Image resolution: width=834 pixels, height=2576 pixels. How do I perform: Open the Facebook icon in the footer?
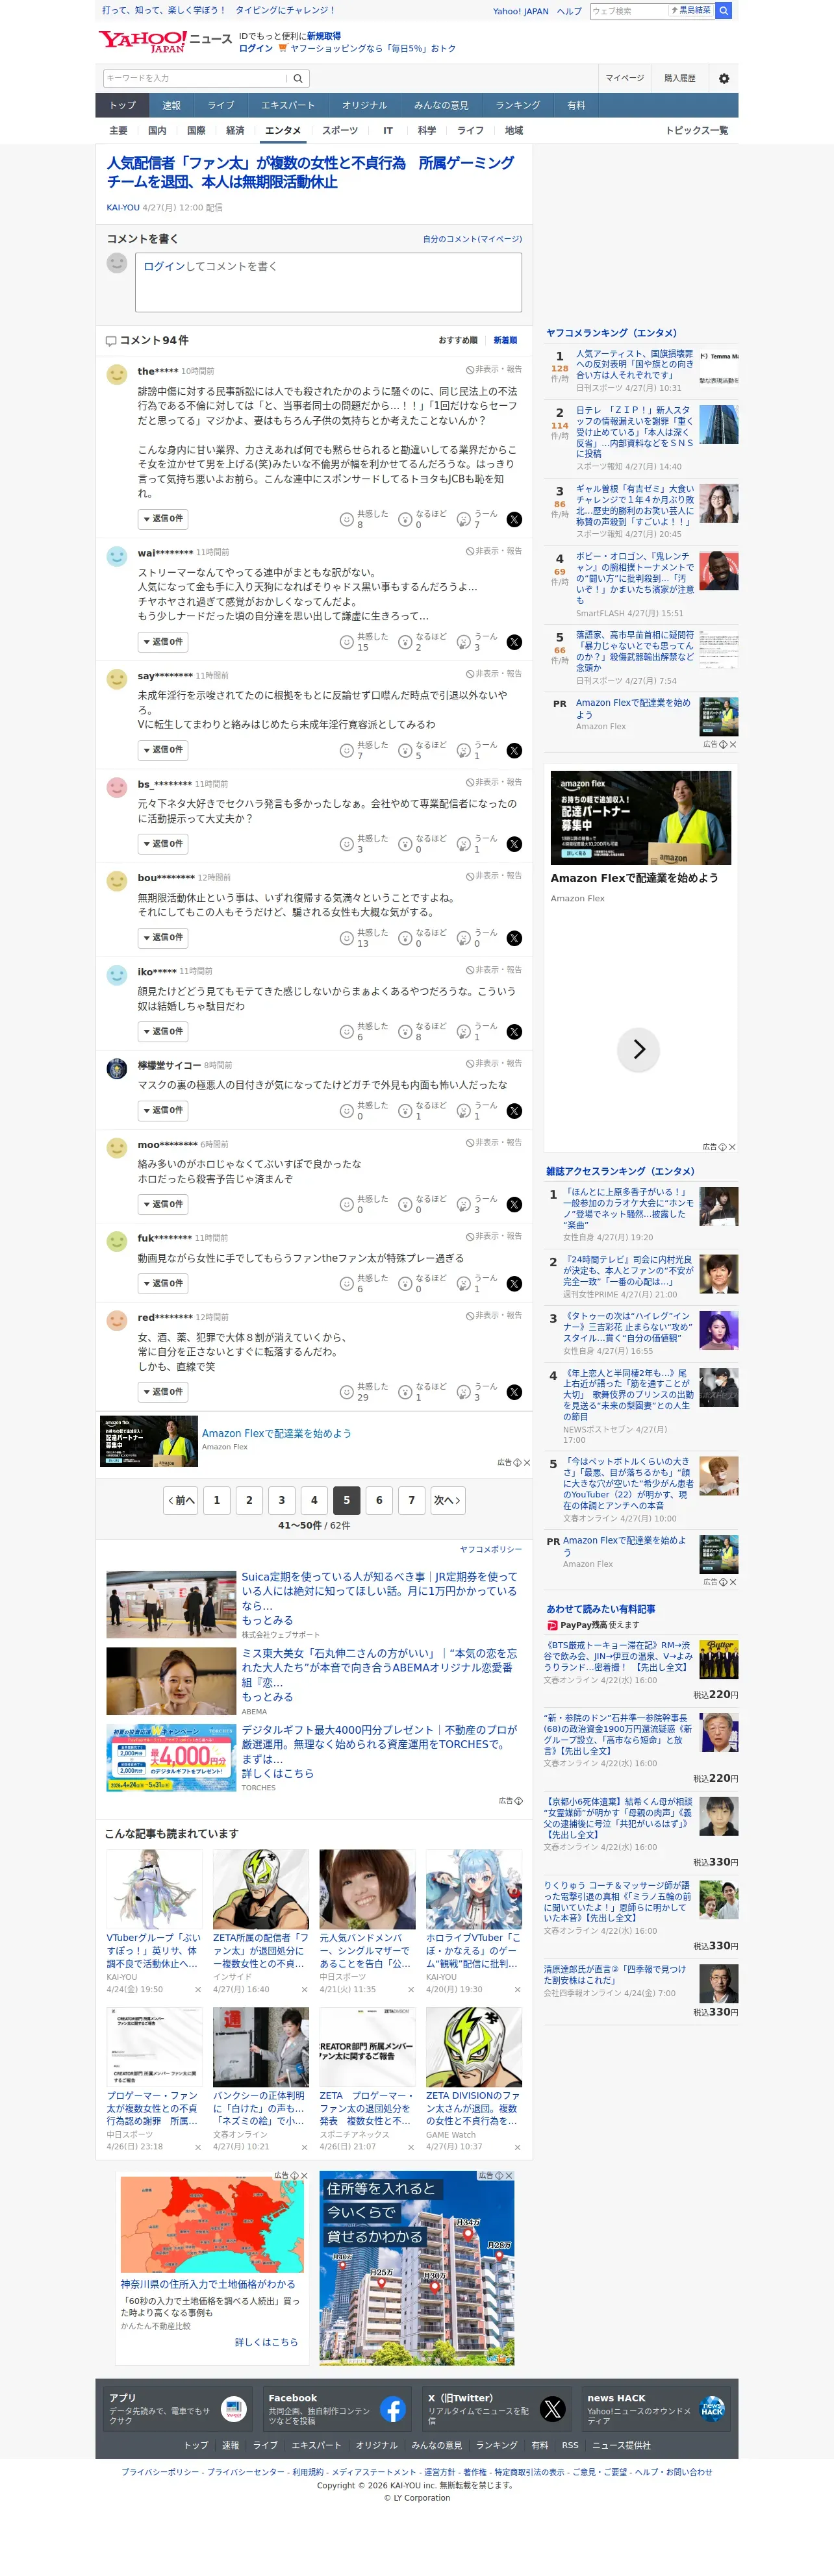[392, 2409]
